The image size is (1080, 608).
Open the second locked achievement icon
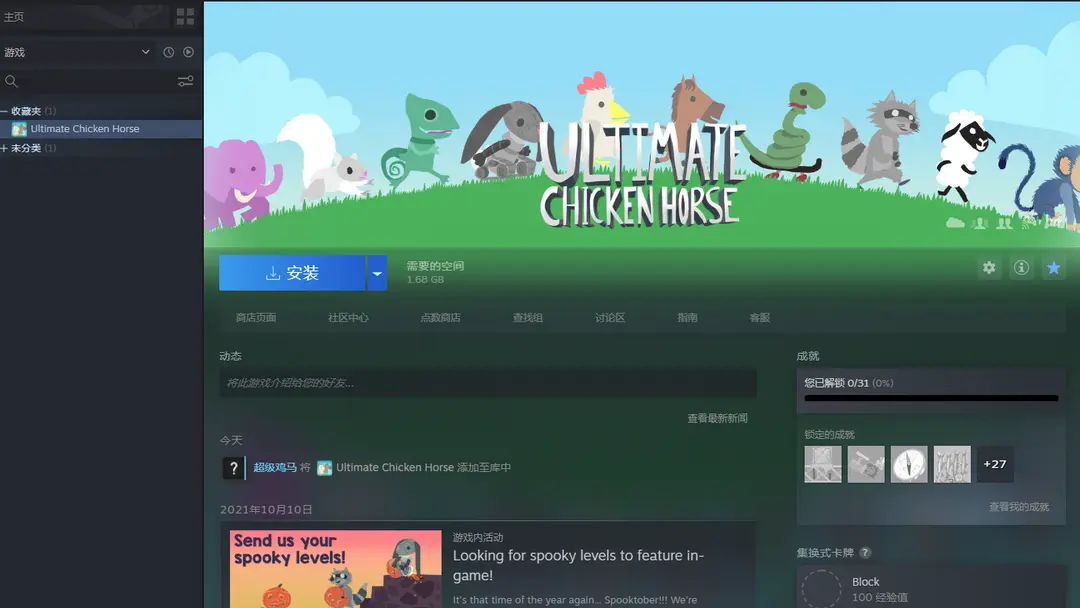click(866, 464)
